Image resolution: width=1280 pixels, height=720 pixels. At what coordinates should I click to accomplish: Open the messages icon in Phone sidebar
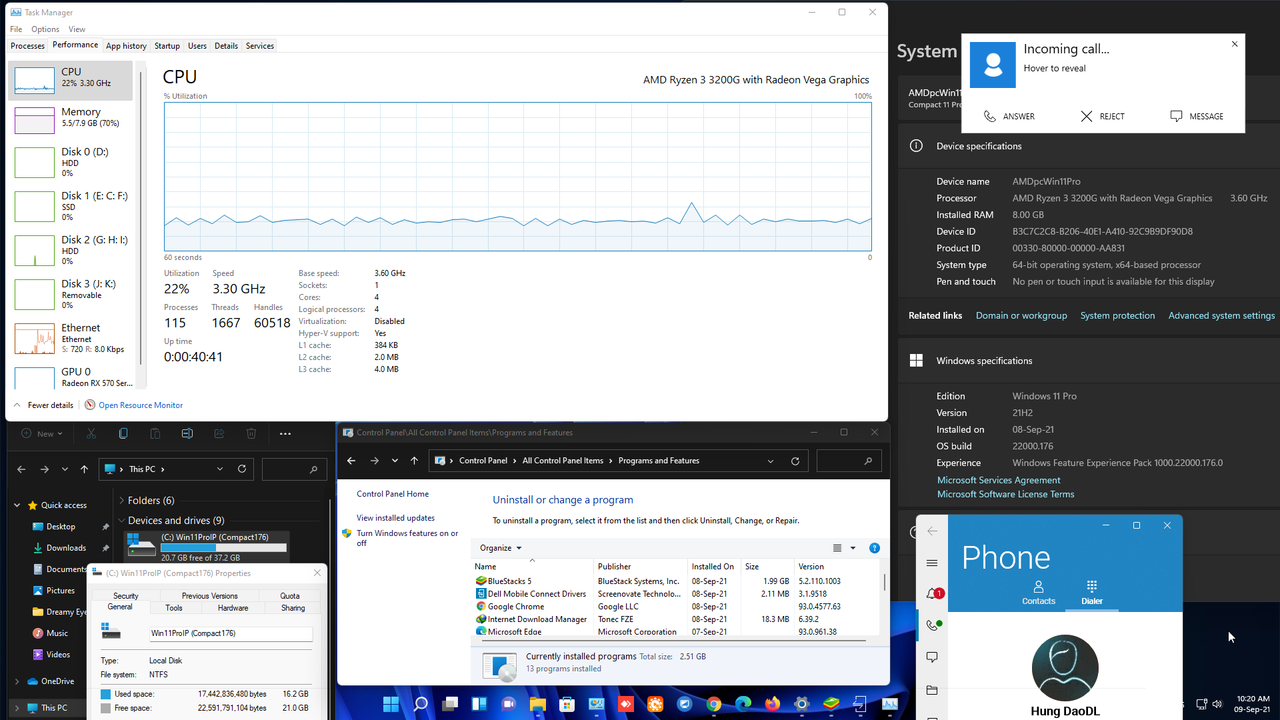[x=932, y=657]
